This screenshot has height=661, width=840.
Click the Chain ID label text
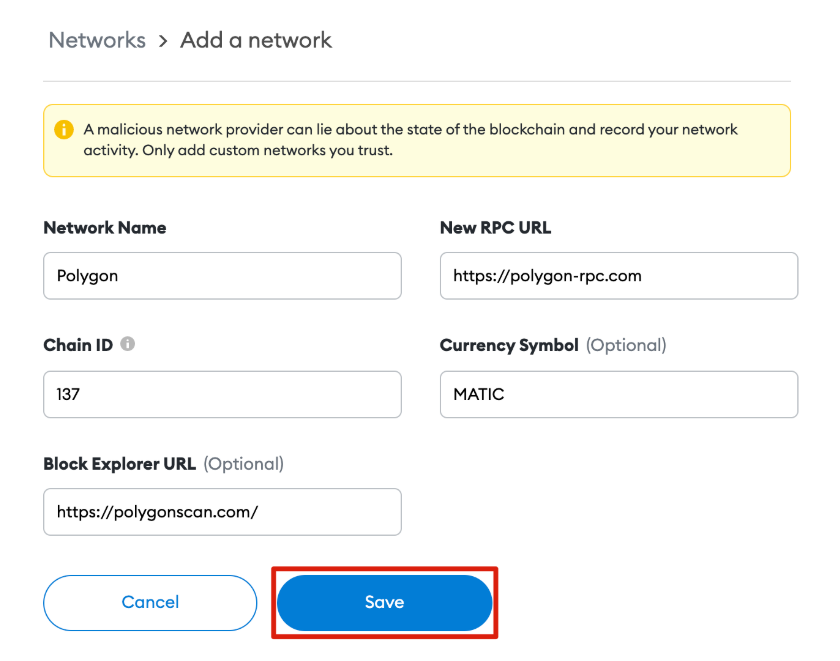78,345
